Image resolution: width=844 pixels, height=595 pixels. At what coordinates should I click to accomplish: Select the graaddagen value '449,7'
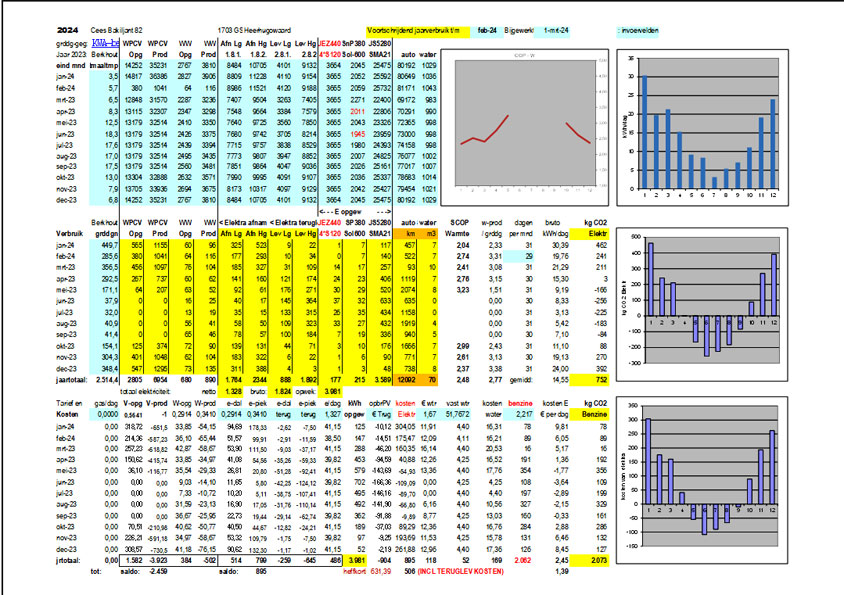click(x=109, y=245)
